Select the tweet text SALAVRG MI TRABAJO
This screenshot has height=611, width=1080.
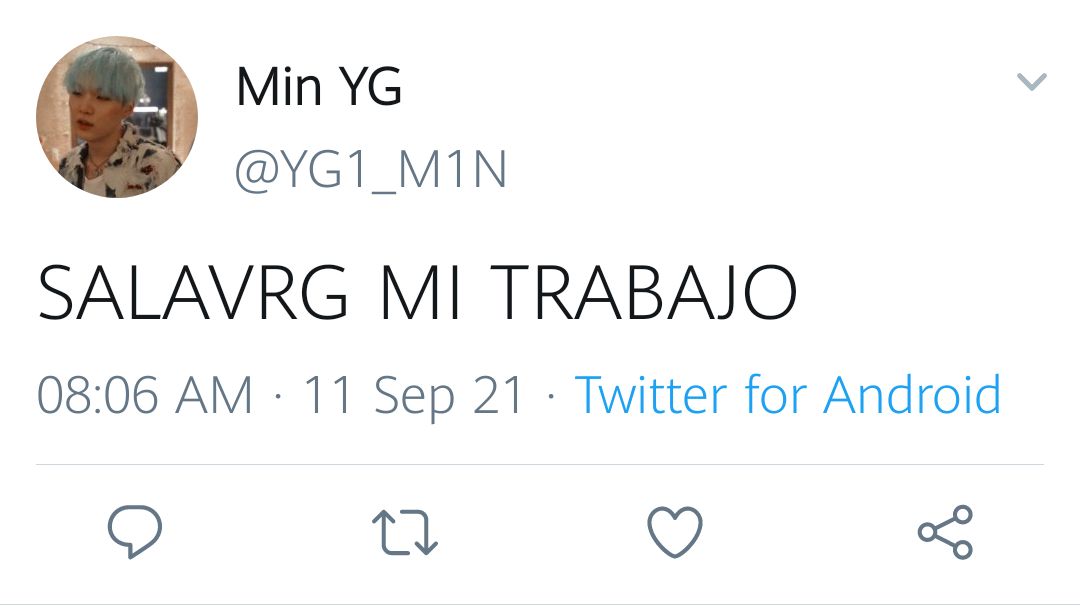417,293
